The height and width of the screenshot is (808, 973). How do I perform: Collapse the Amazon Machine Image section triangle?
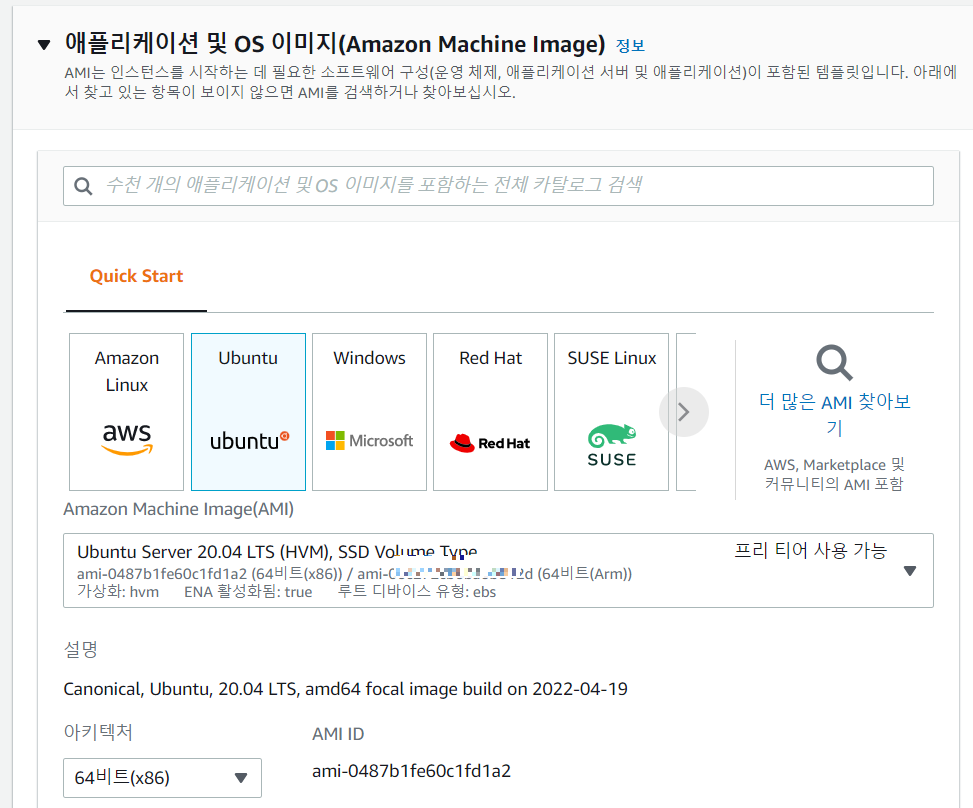click(43, 45)
